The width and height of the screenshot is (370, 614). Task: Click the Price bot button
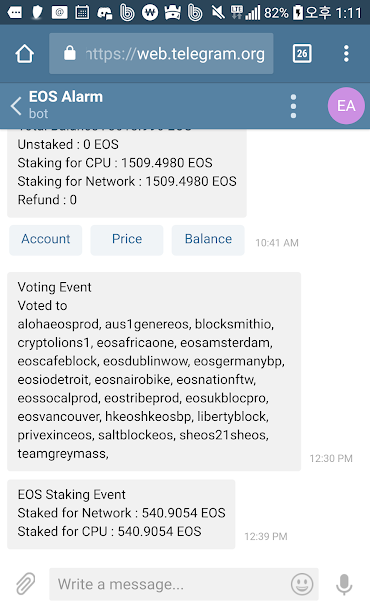pos(127,240)
